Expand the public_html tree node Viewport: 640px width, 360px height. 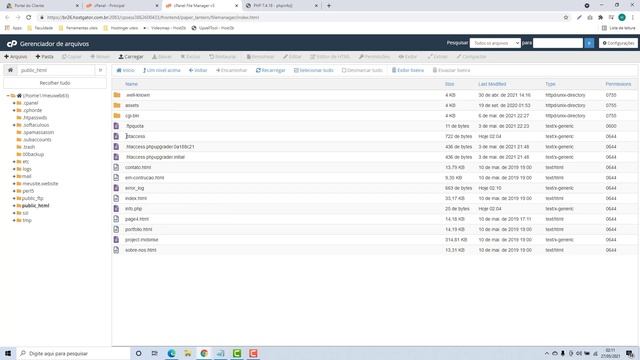(14, 206)
